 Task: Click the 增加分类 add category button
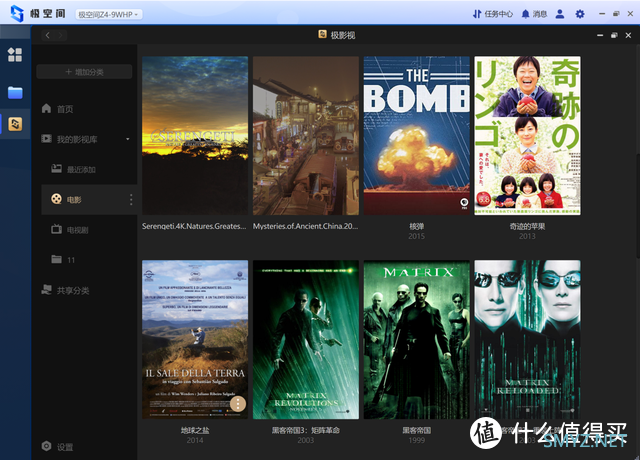click(84, 72)
